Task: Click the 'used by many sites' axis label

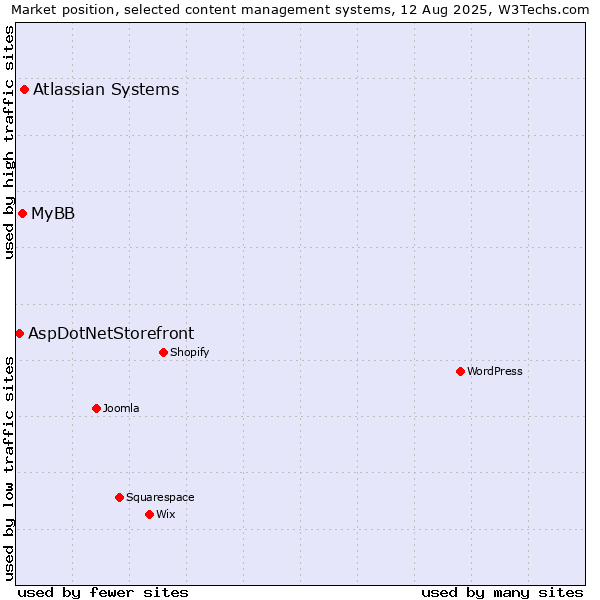Action: [x=502, y=593]
